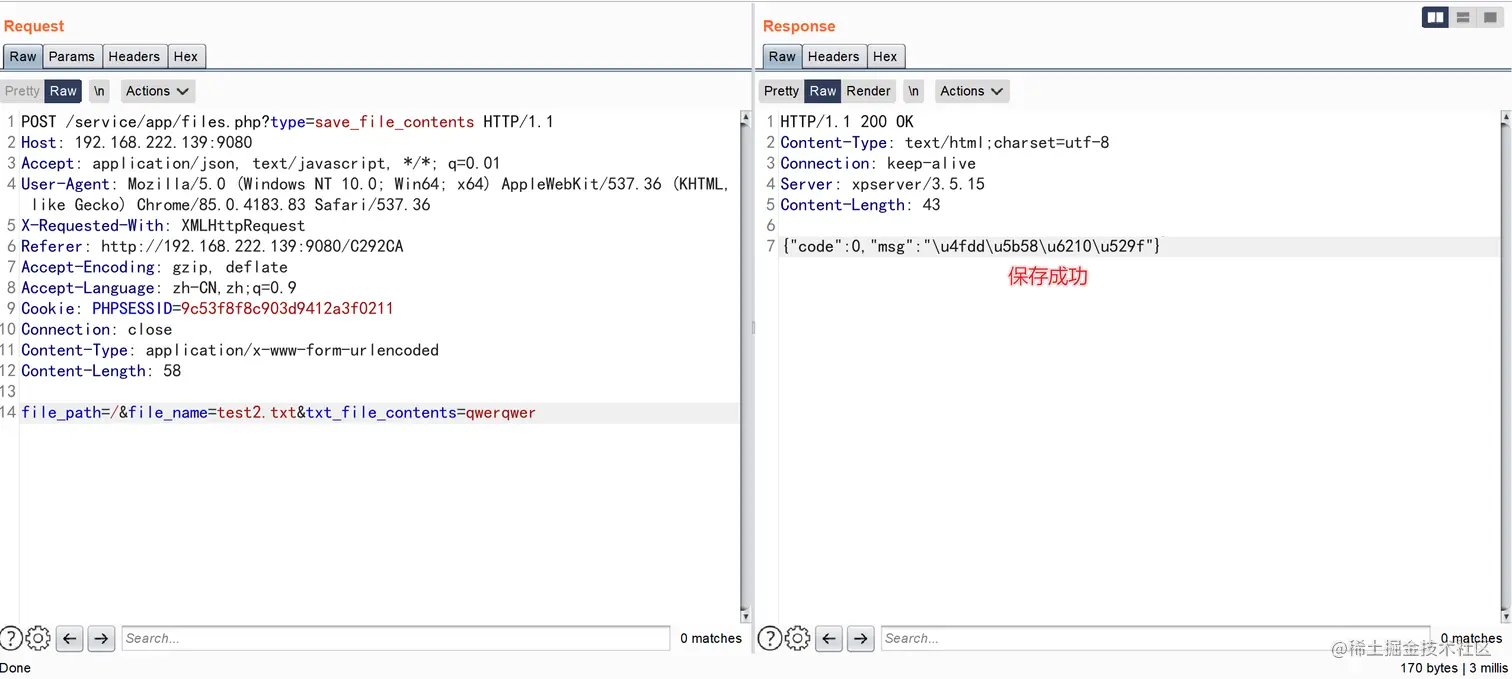Toggle \n non-printable chars in Request

point(99,91)
